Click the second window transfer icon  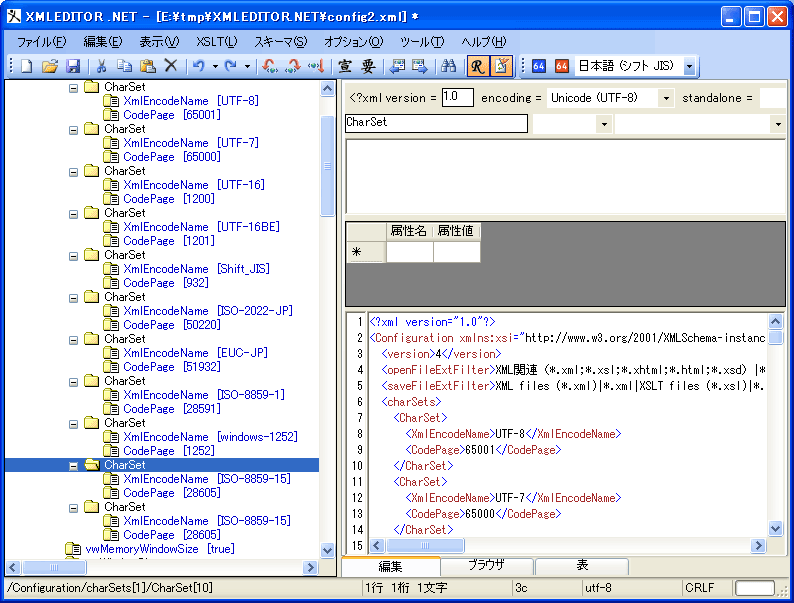coord(420,66)
